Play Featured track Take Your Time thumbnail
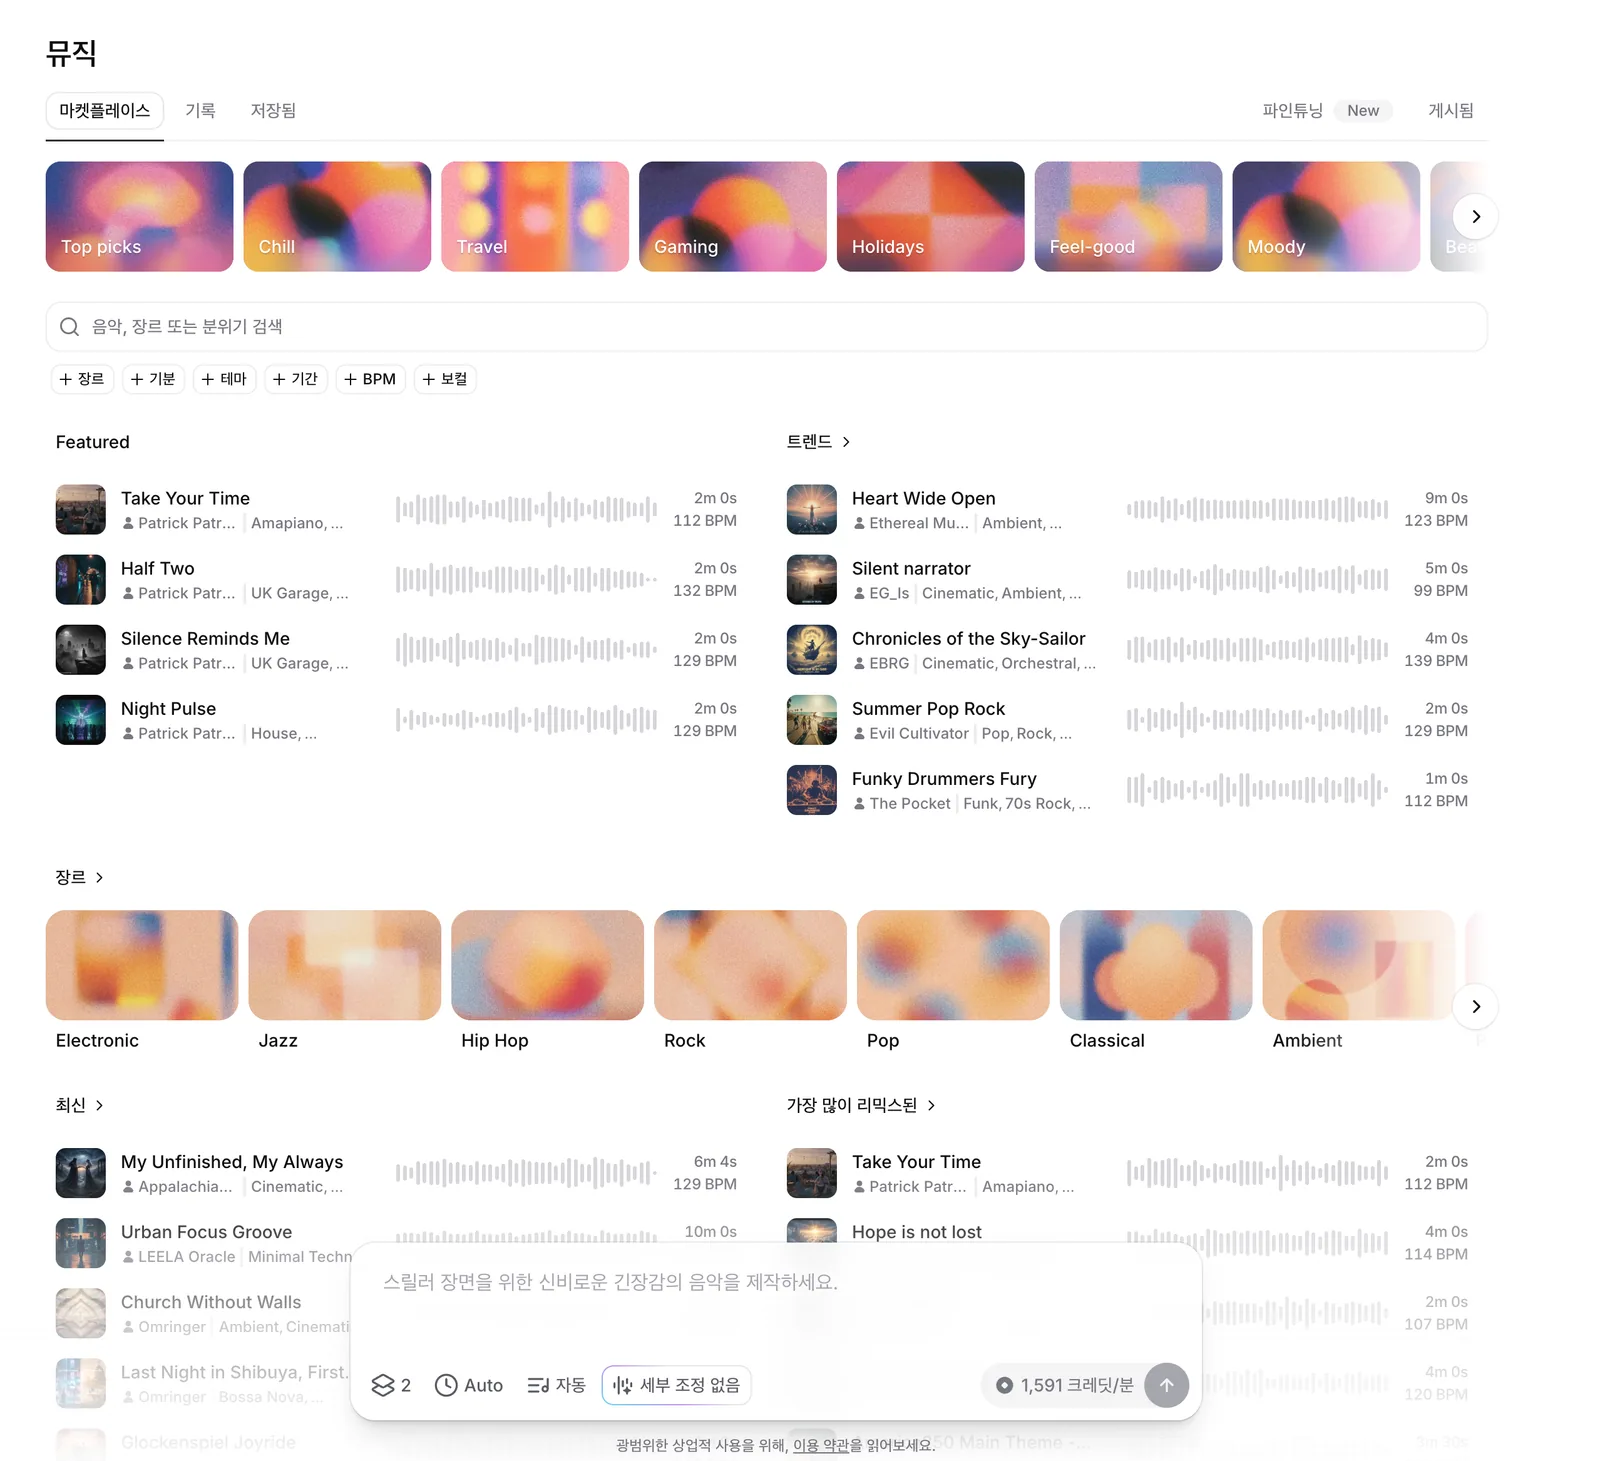 coord(81,510)
